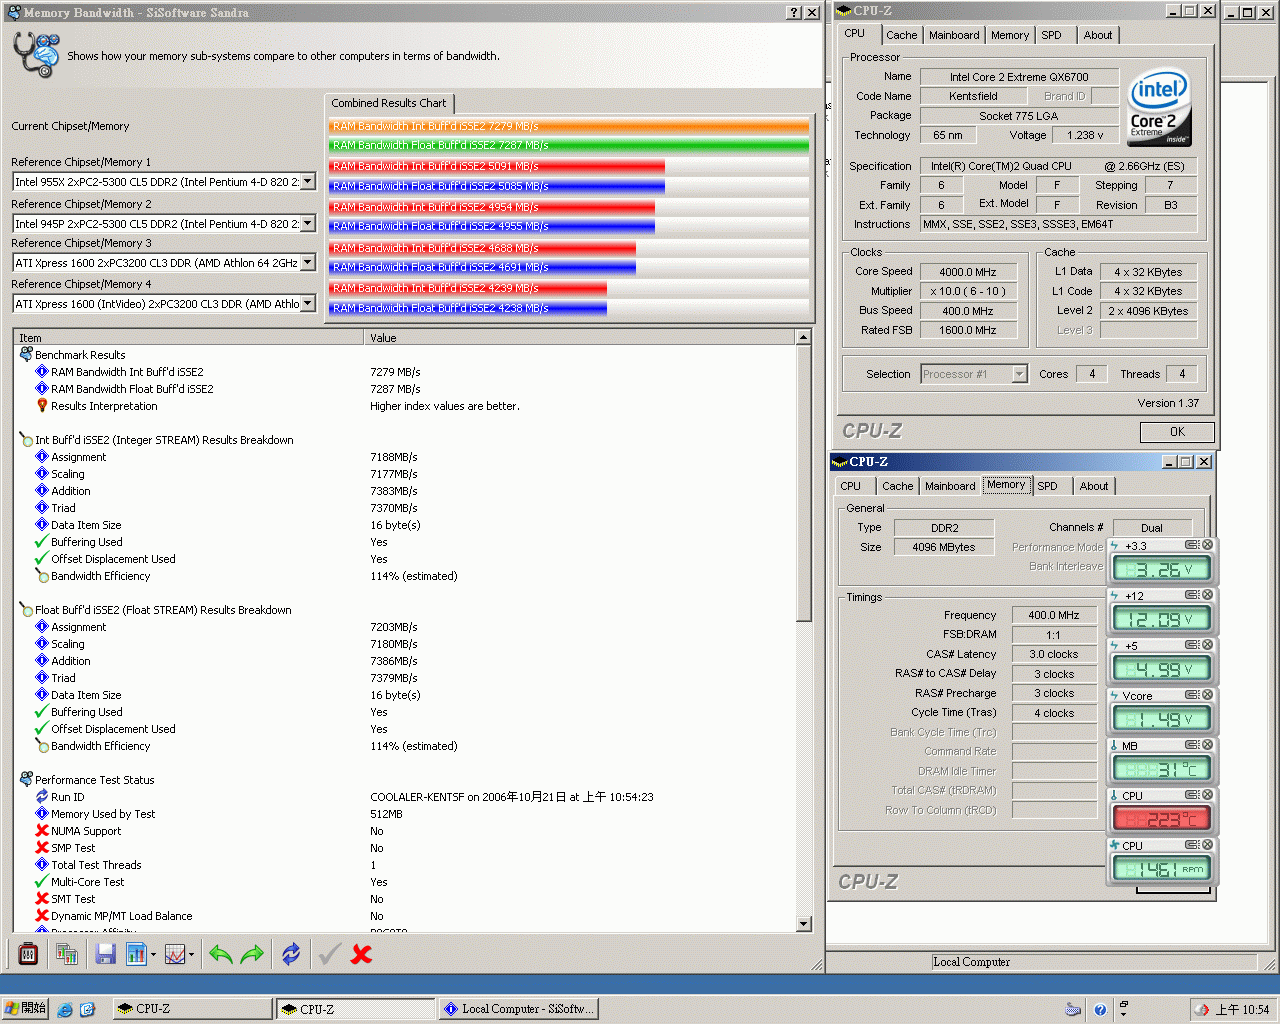Click the module options icon in Sandra toolbar
This screenshot has height=1024, width=1280.
pos(28,954)
